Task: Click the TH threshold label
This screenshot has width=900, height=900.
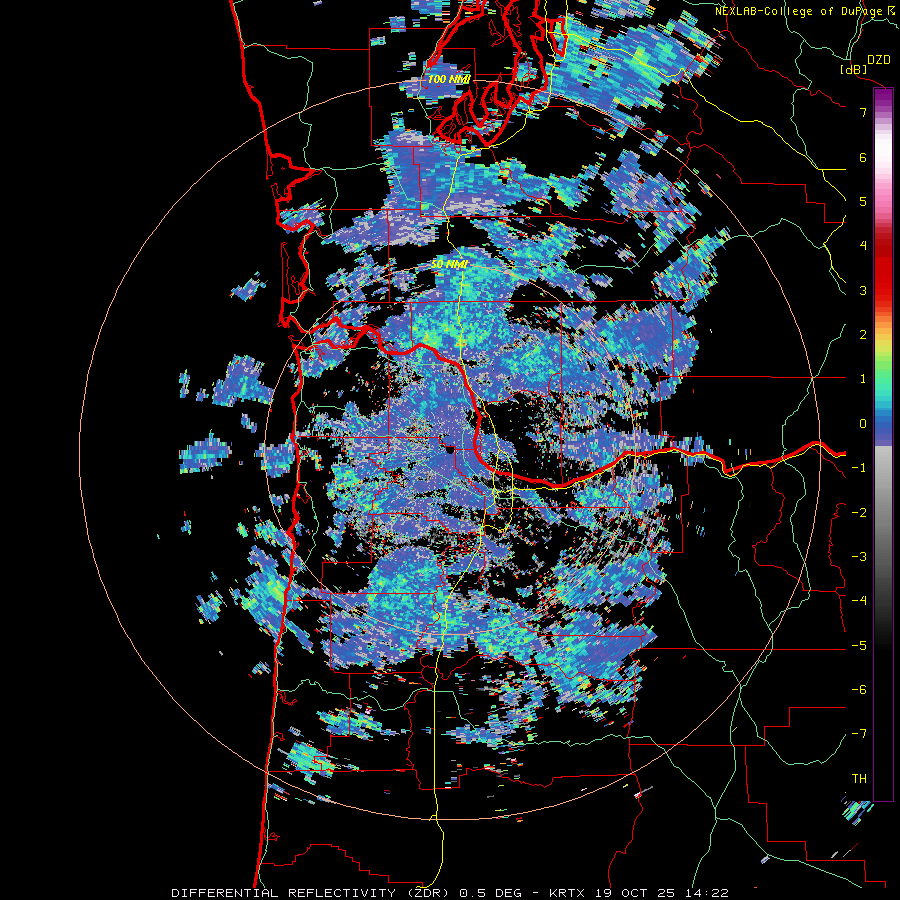Action: (859, 779)
